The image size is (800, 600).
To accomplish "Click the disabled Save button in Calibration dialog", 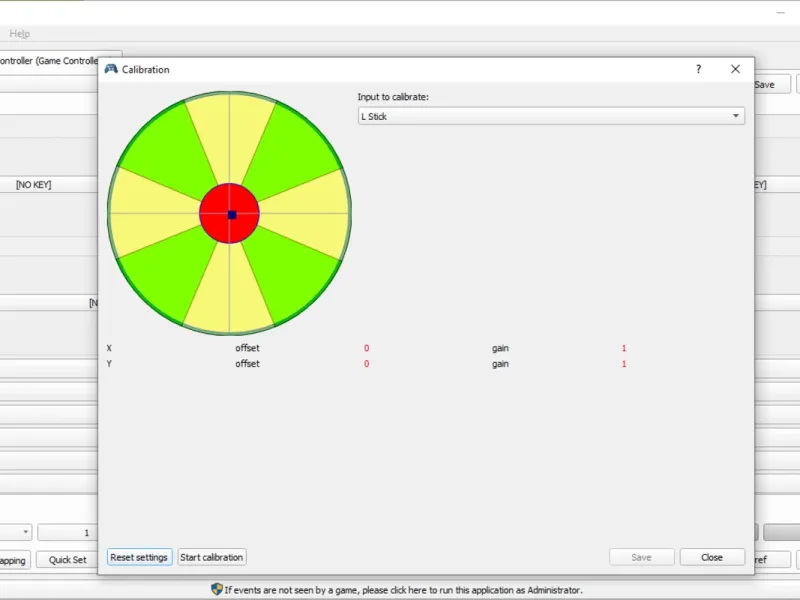I will click(x=641, y=557).
